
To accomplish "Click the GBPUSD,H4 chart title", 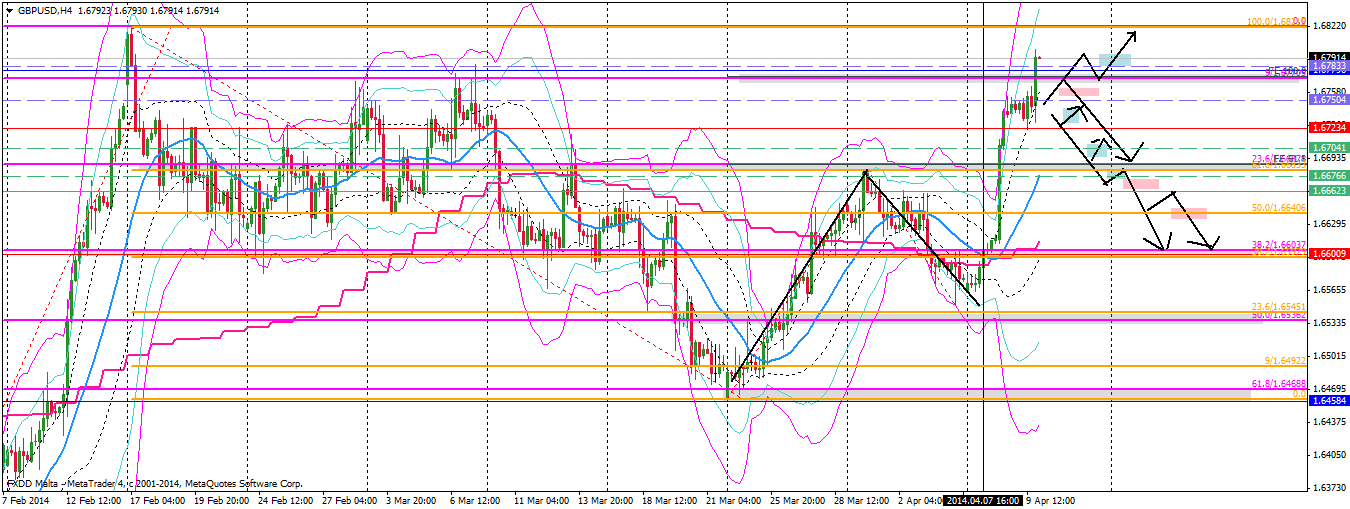I will [x=47, y=10].
